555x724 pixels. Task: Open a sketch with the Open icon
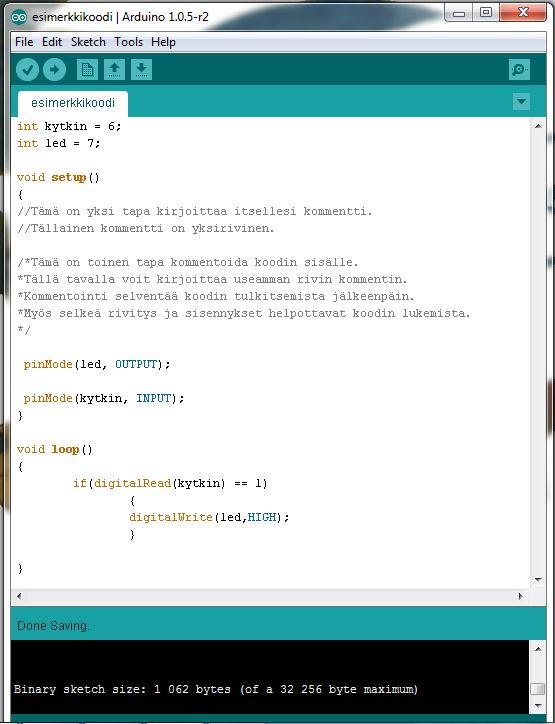(114, 70)
